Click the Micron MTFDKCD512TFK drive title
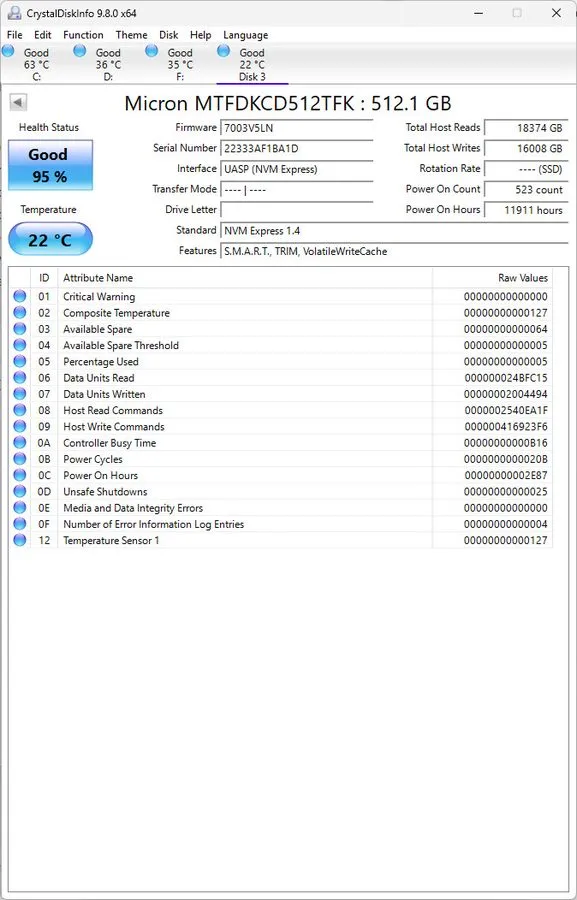This screenshot has height=900, width=577. [x=288, y=103]
